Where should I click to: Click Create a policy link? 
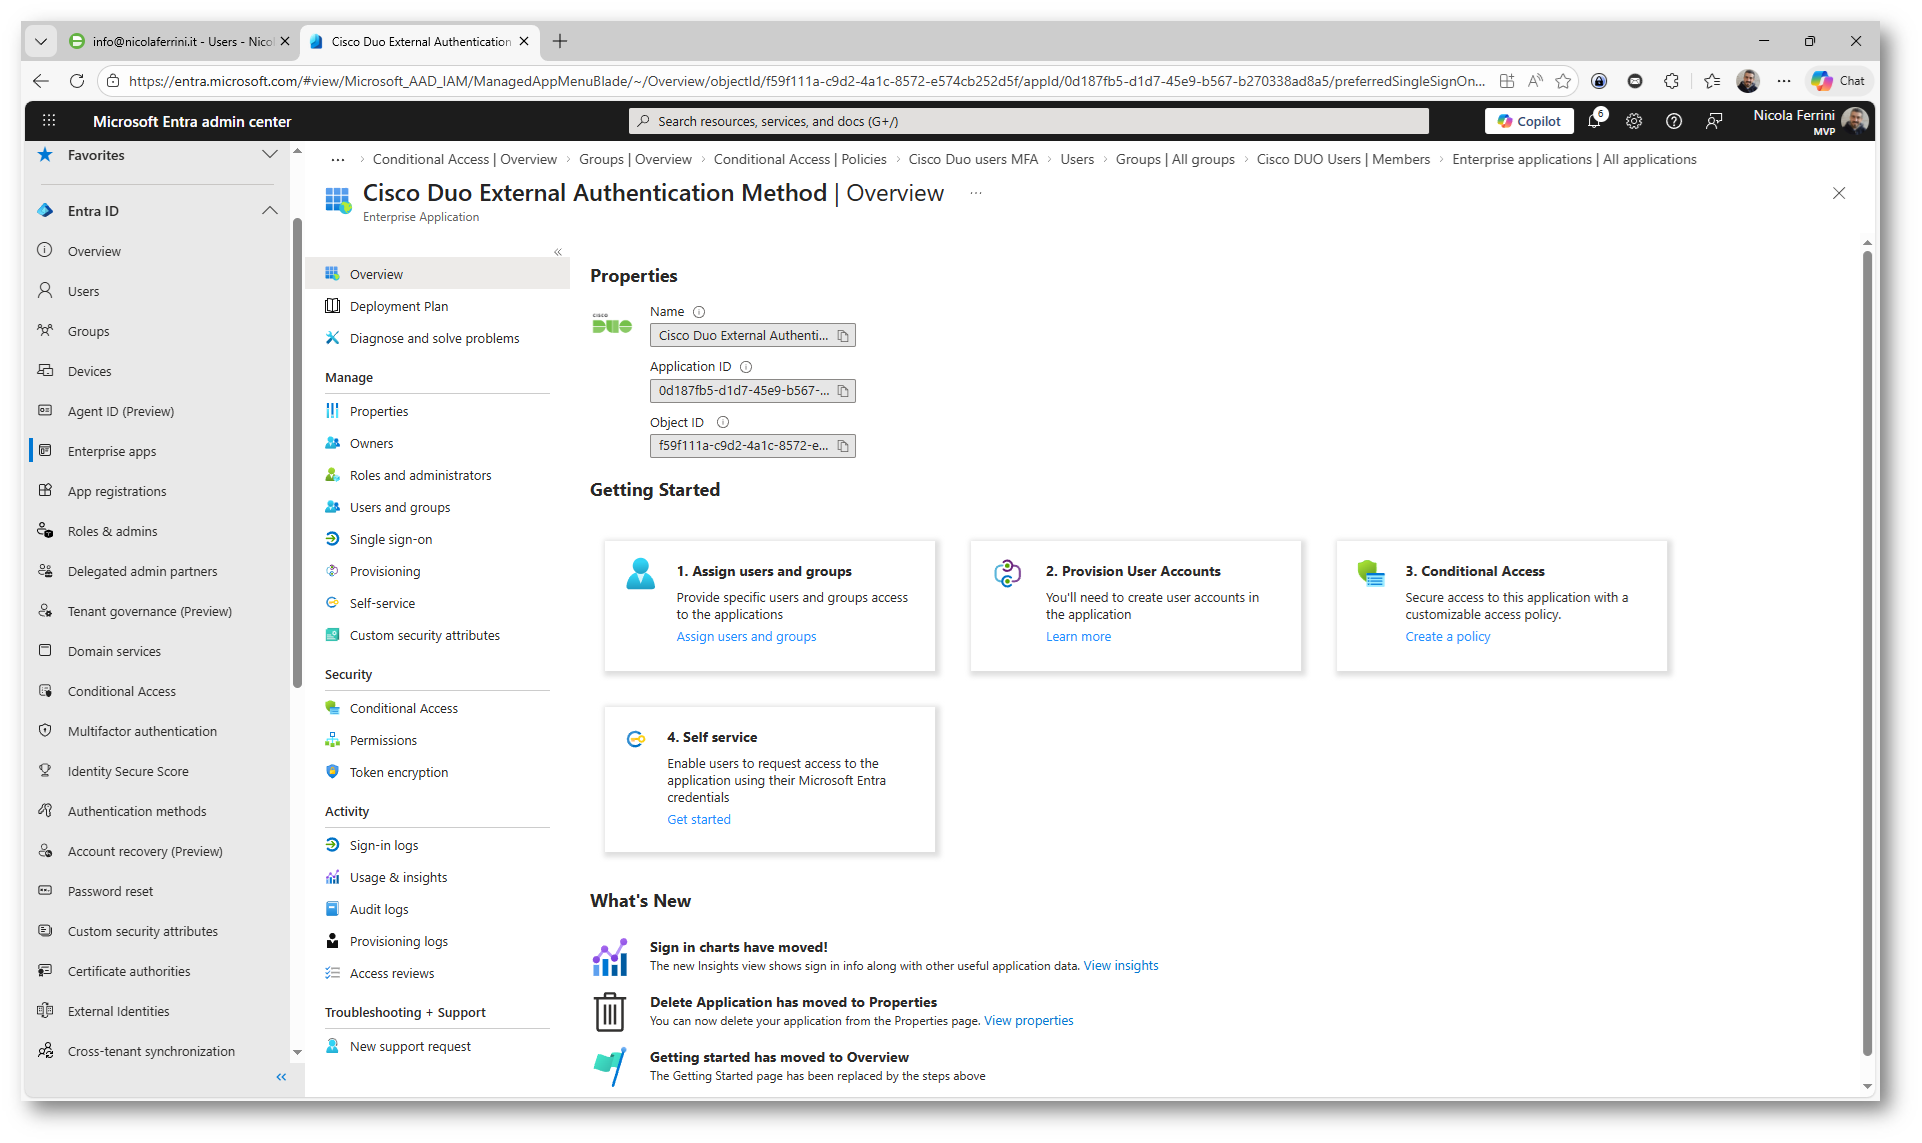1447,637
